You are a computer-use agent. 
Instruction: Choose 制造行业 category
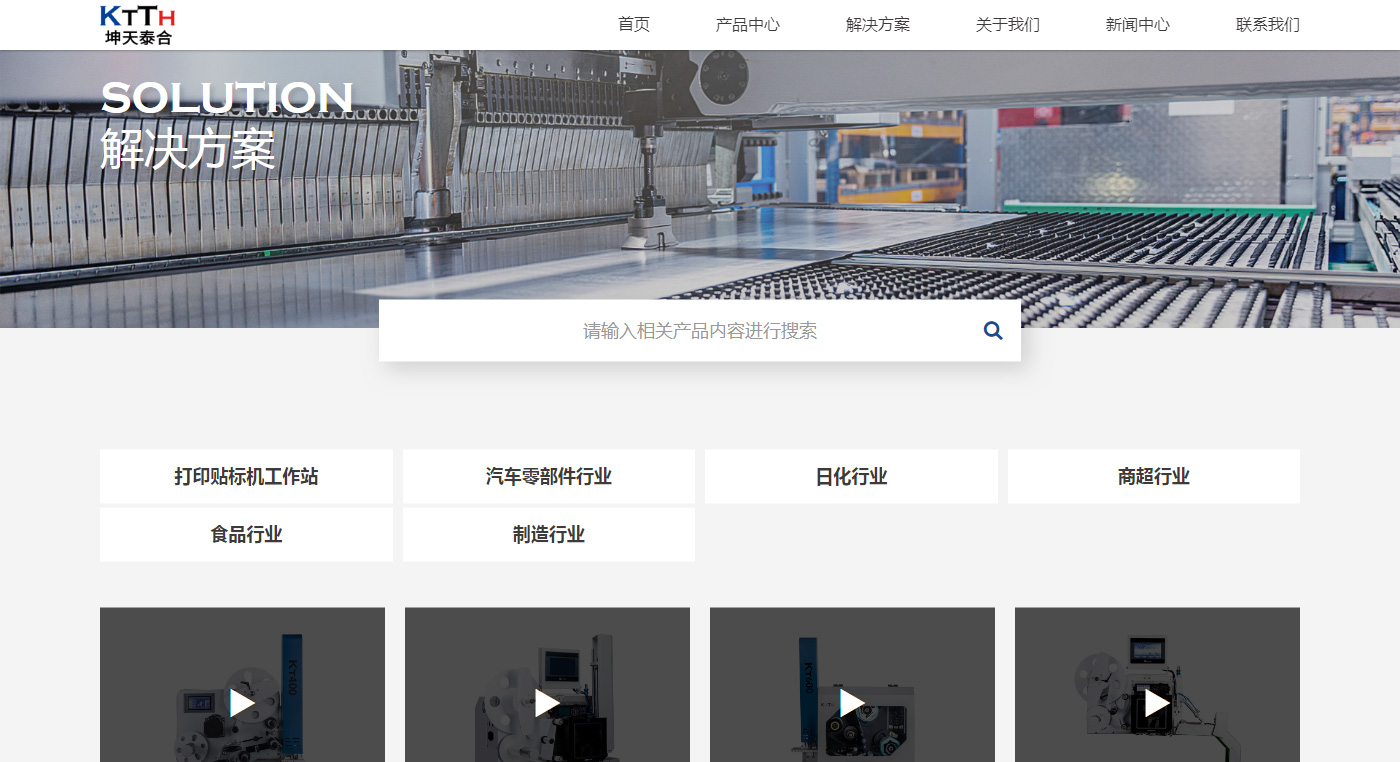tap(548, 535)
